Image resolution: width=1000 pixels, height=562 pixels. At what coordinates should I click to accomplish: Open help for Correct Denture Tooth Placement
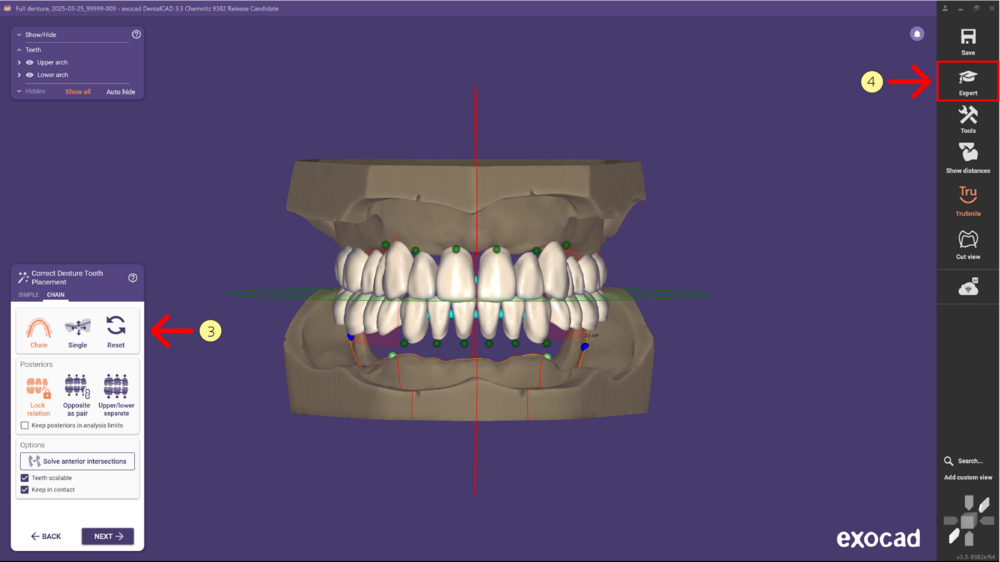coord(133,277)
